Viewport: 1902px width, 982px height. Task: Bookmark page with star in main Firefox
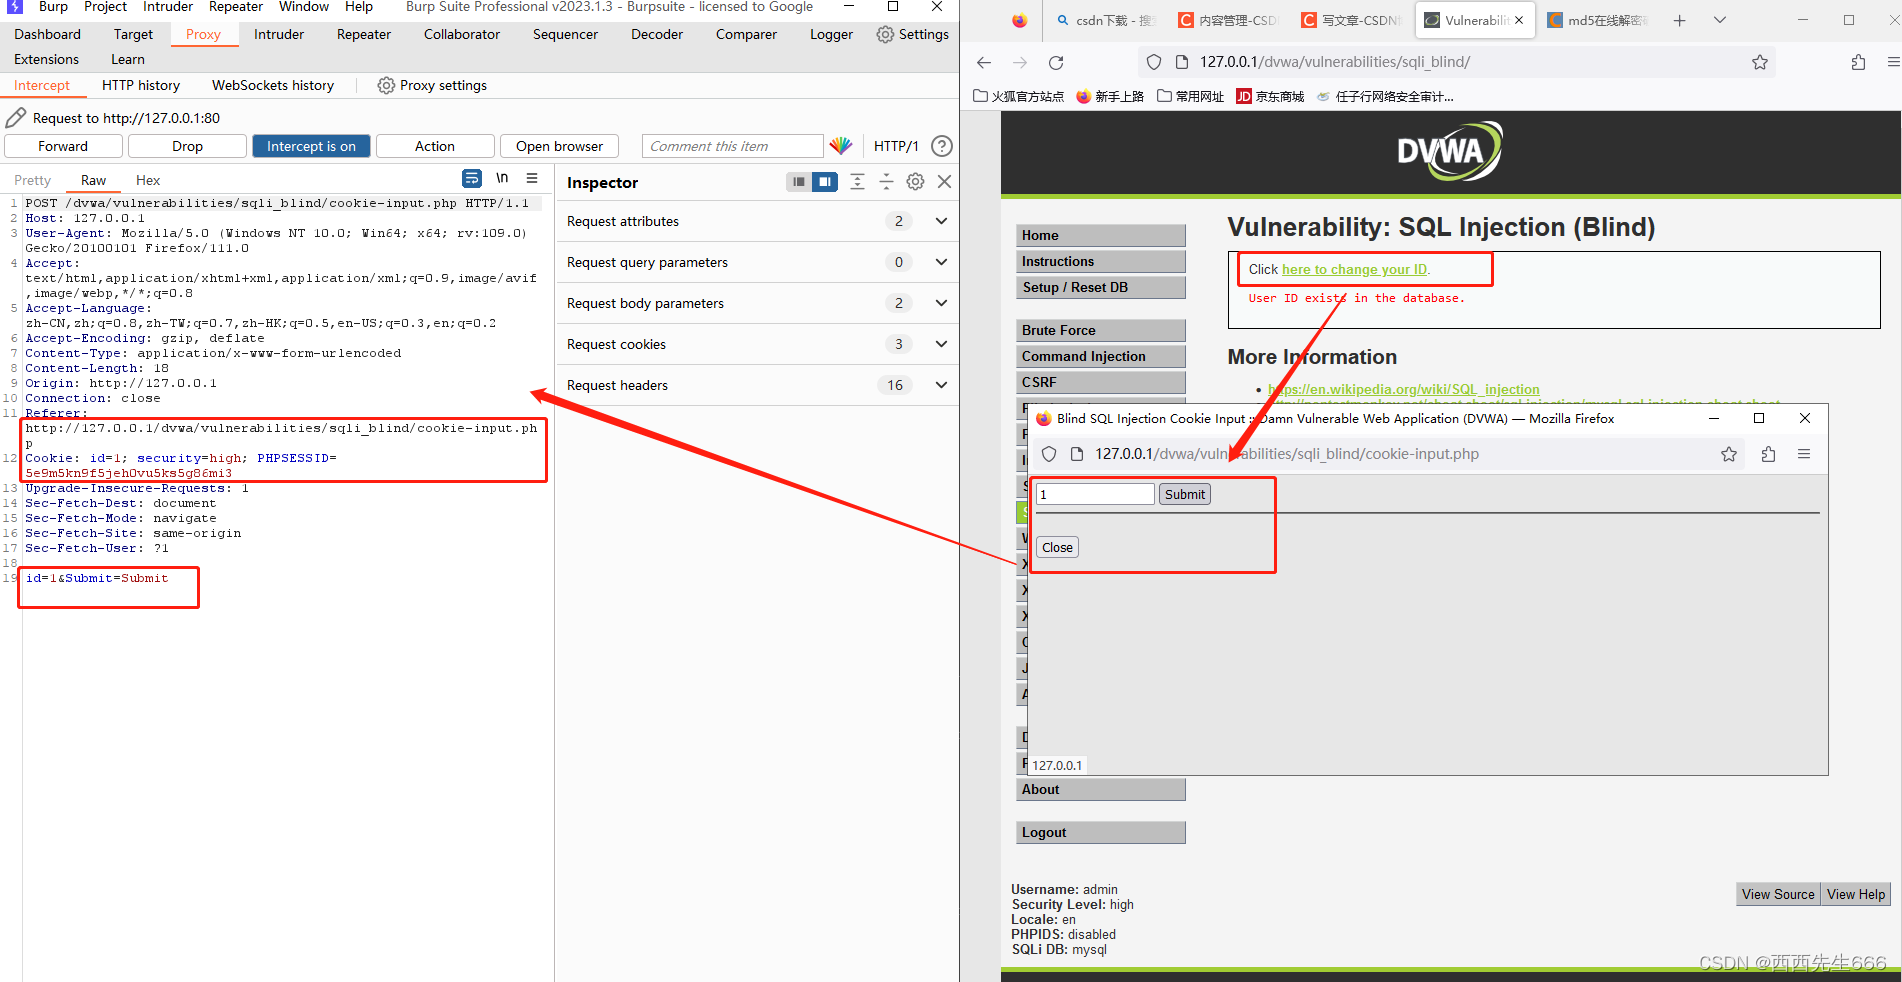coord(1760,62)
